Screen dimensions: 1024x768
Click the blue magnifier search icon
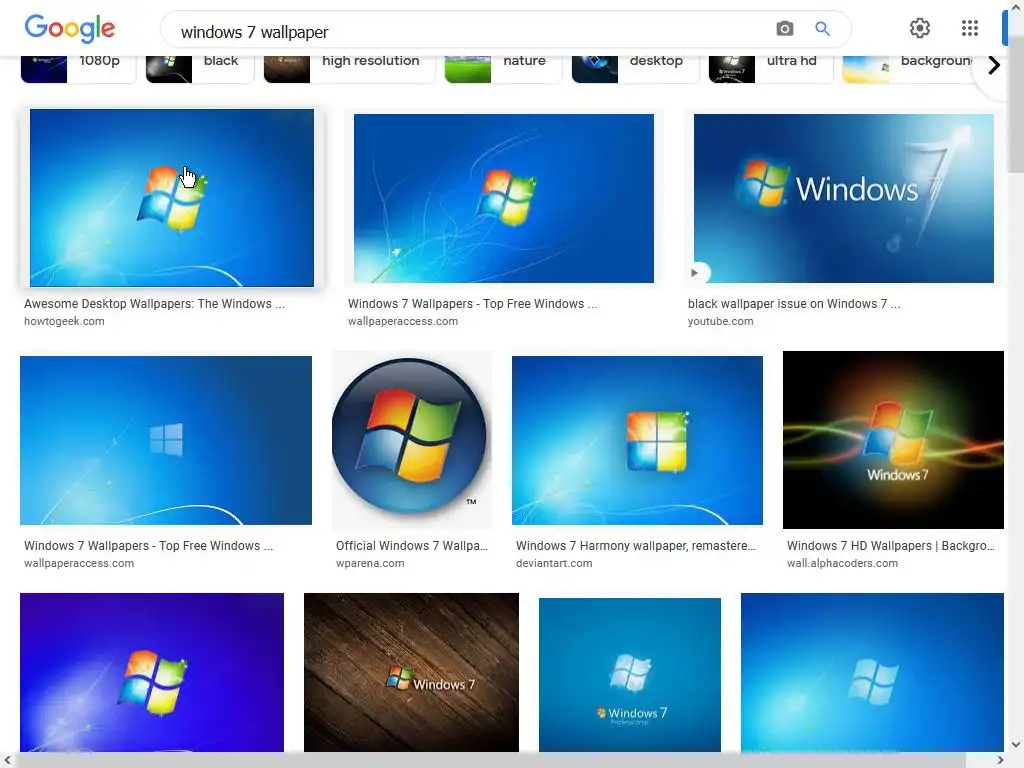[x=822, y=29]
